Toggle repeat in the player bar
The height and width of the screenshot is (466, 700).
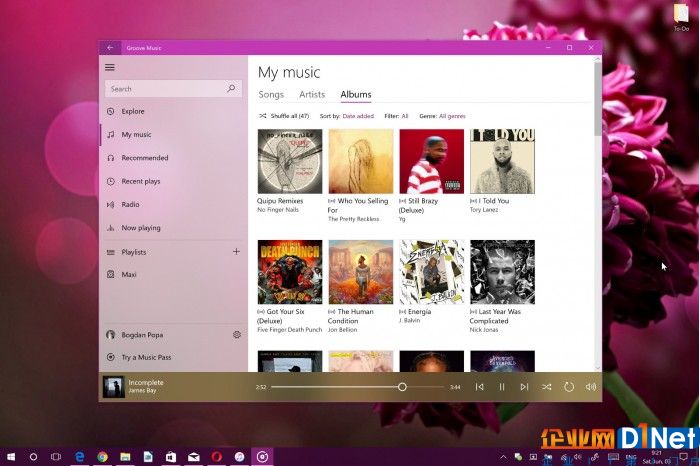pyautogui.click(x=569, y=387)
